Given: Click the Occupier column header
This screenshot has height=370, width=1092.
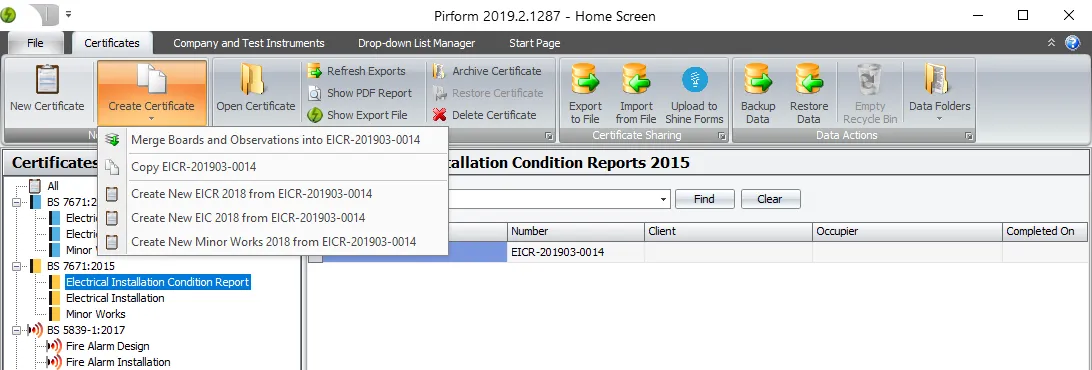Looking at the screenshot, I should click(x=907, y=231).
